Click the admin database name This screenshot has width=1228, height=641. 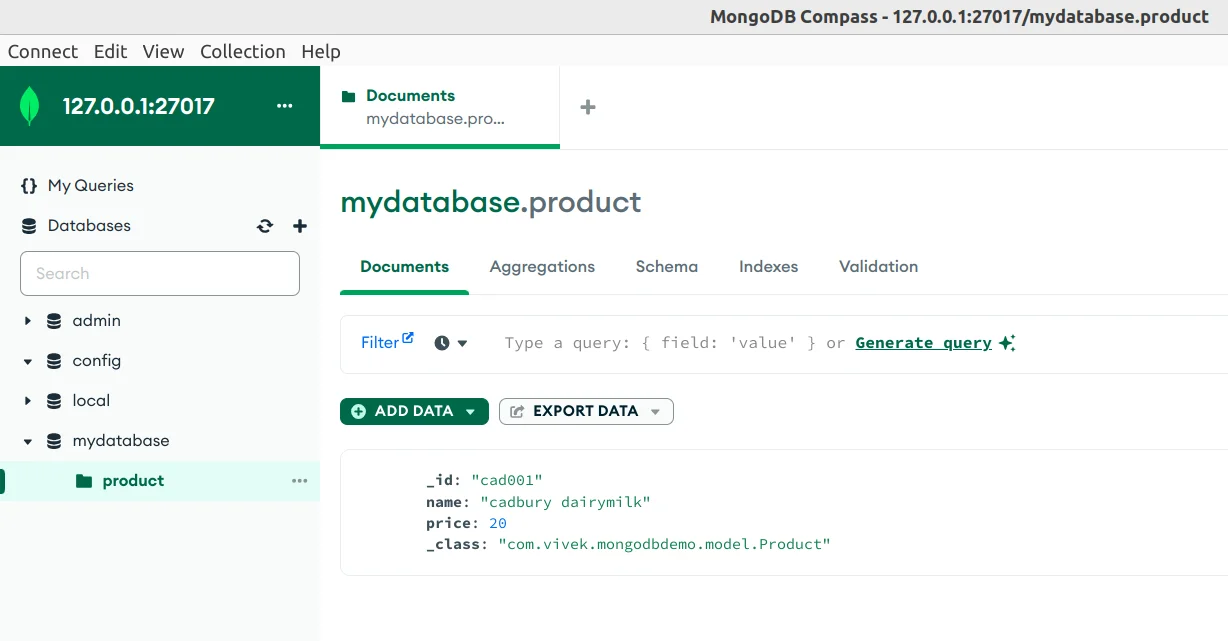click(96, 321)
